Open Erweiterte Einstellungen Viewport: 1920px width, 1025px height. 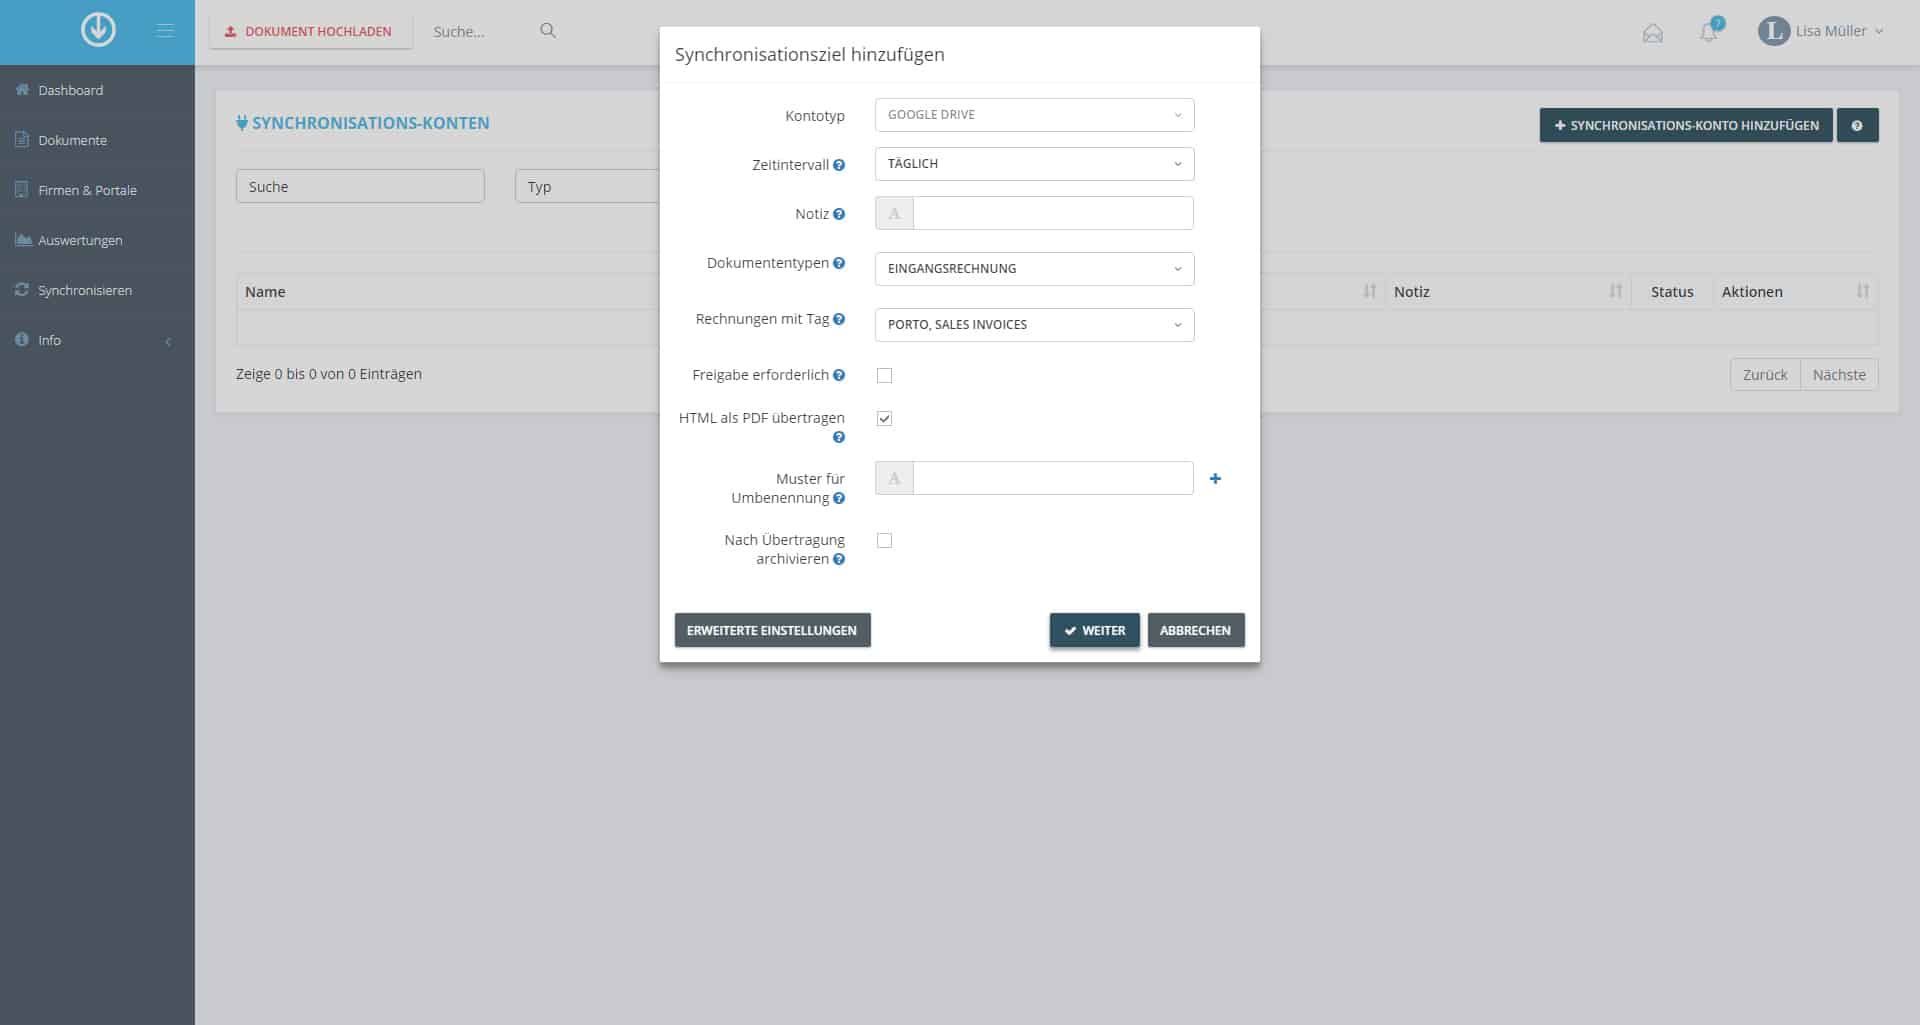coord(772,630)
